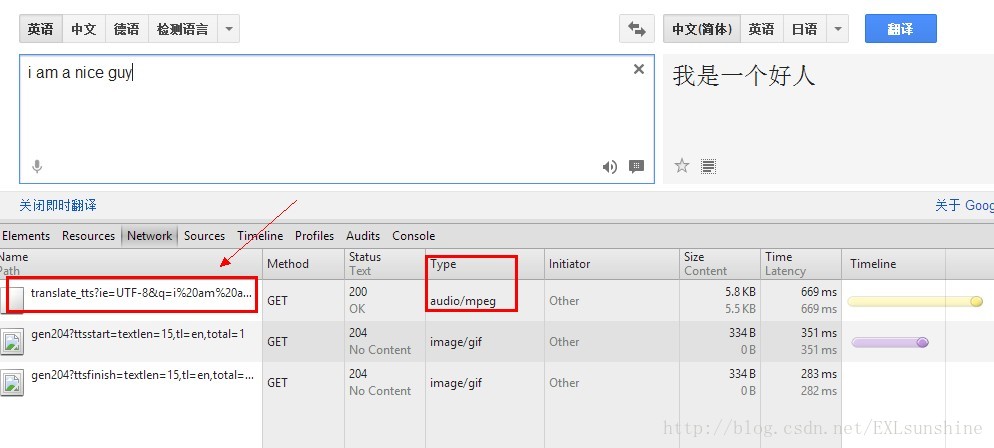The height and width of the screenshot is (448, 994).
Task: Switch to the Elements tab
Action: point(26,236)
